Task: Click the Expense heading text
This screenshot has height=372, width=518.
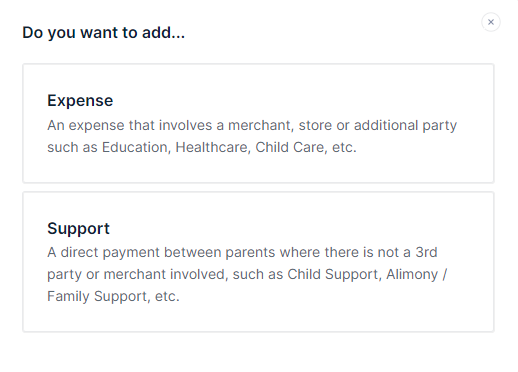Action: click(x=80, y=101)
